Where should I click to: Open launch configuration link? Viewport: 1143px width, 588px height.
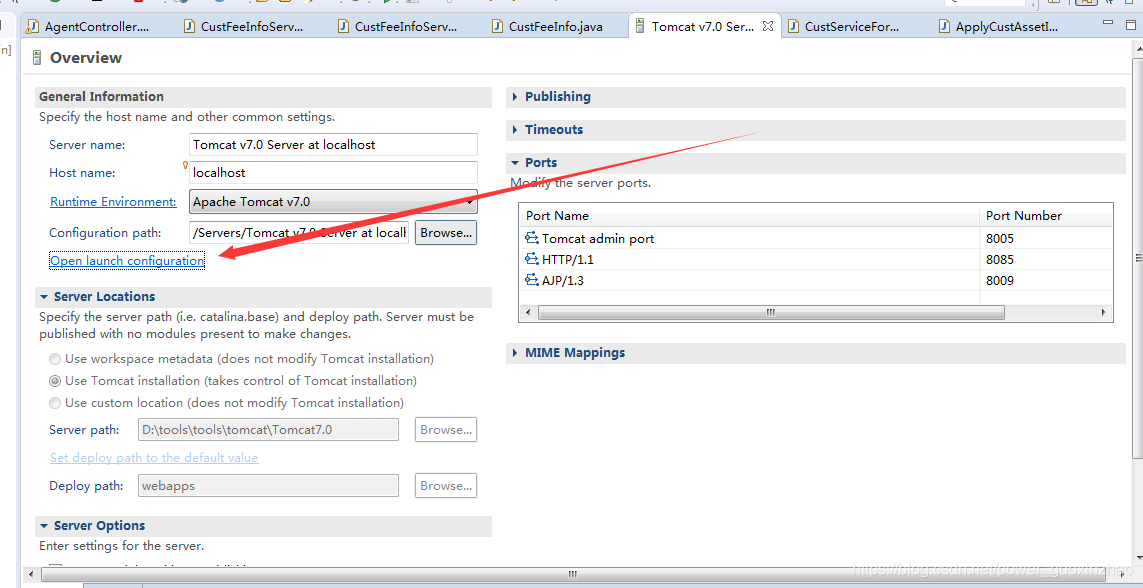pyautogui.click(x=127, y=260)
